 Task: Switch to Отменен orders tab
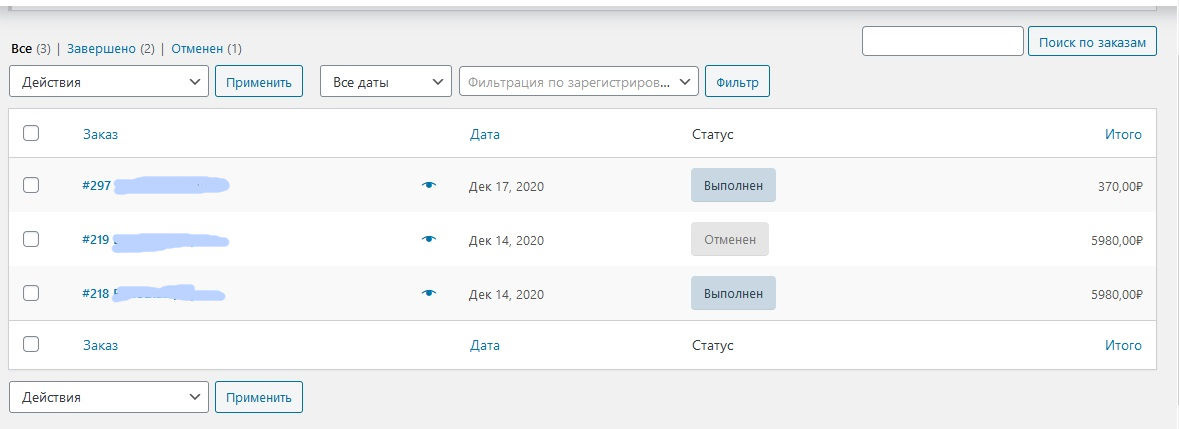pos(196,48)
